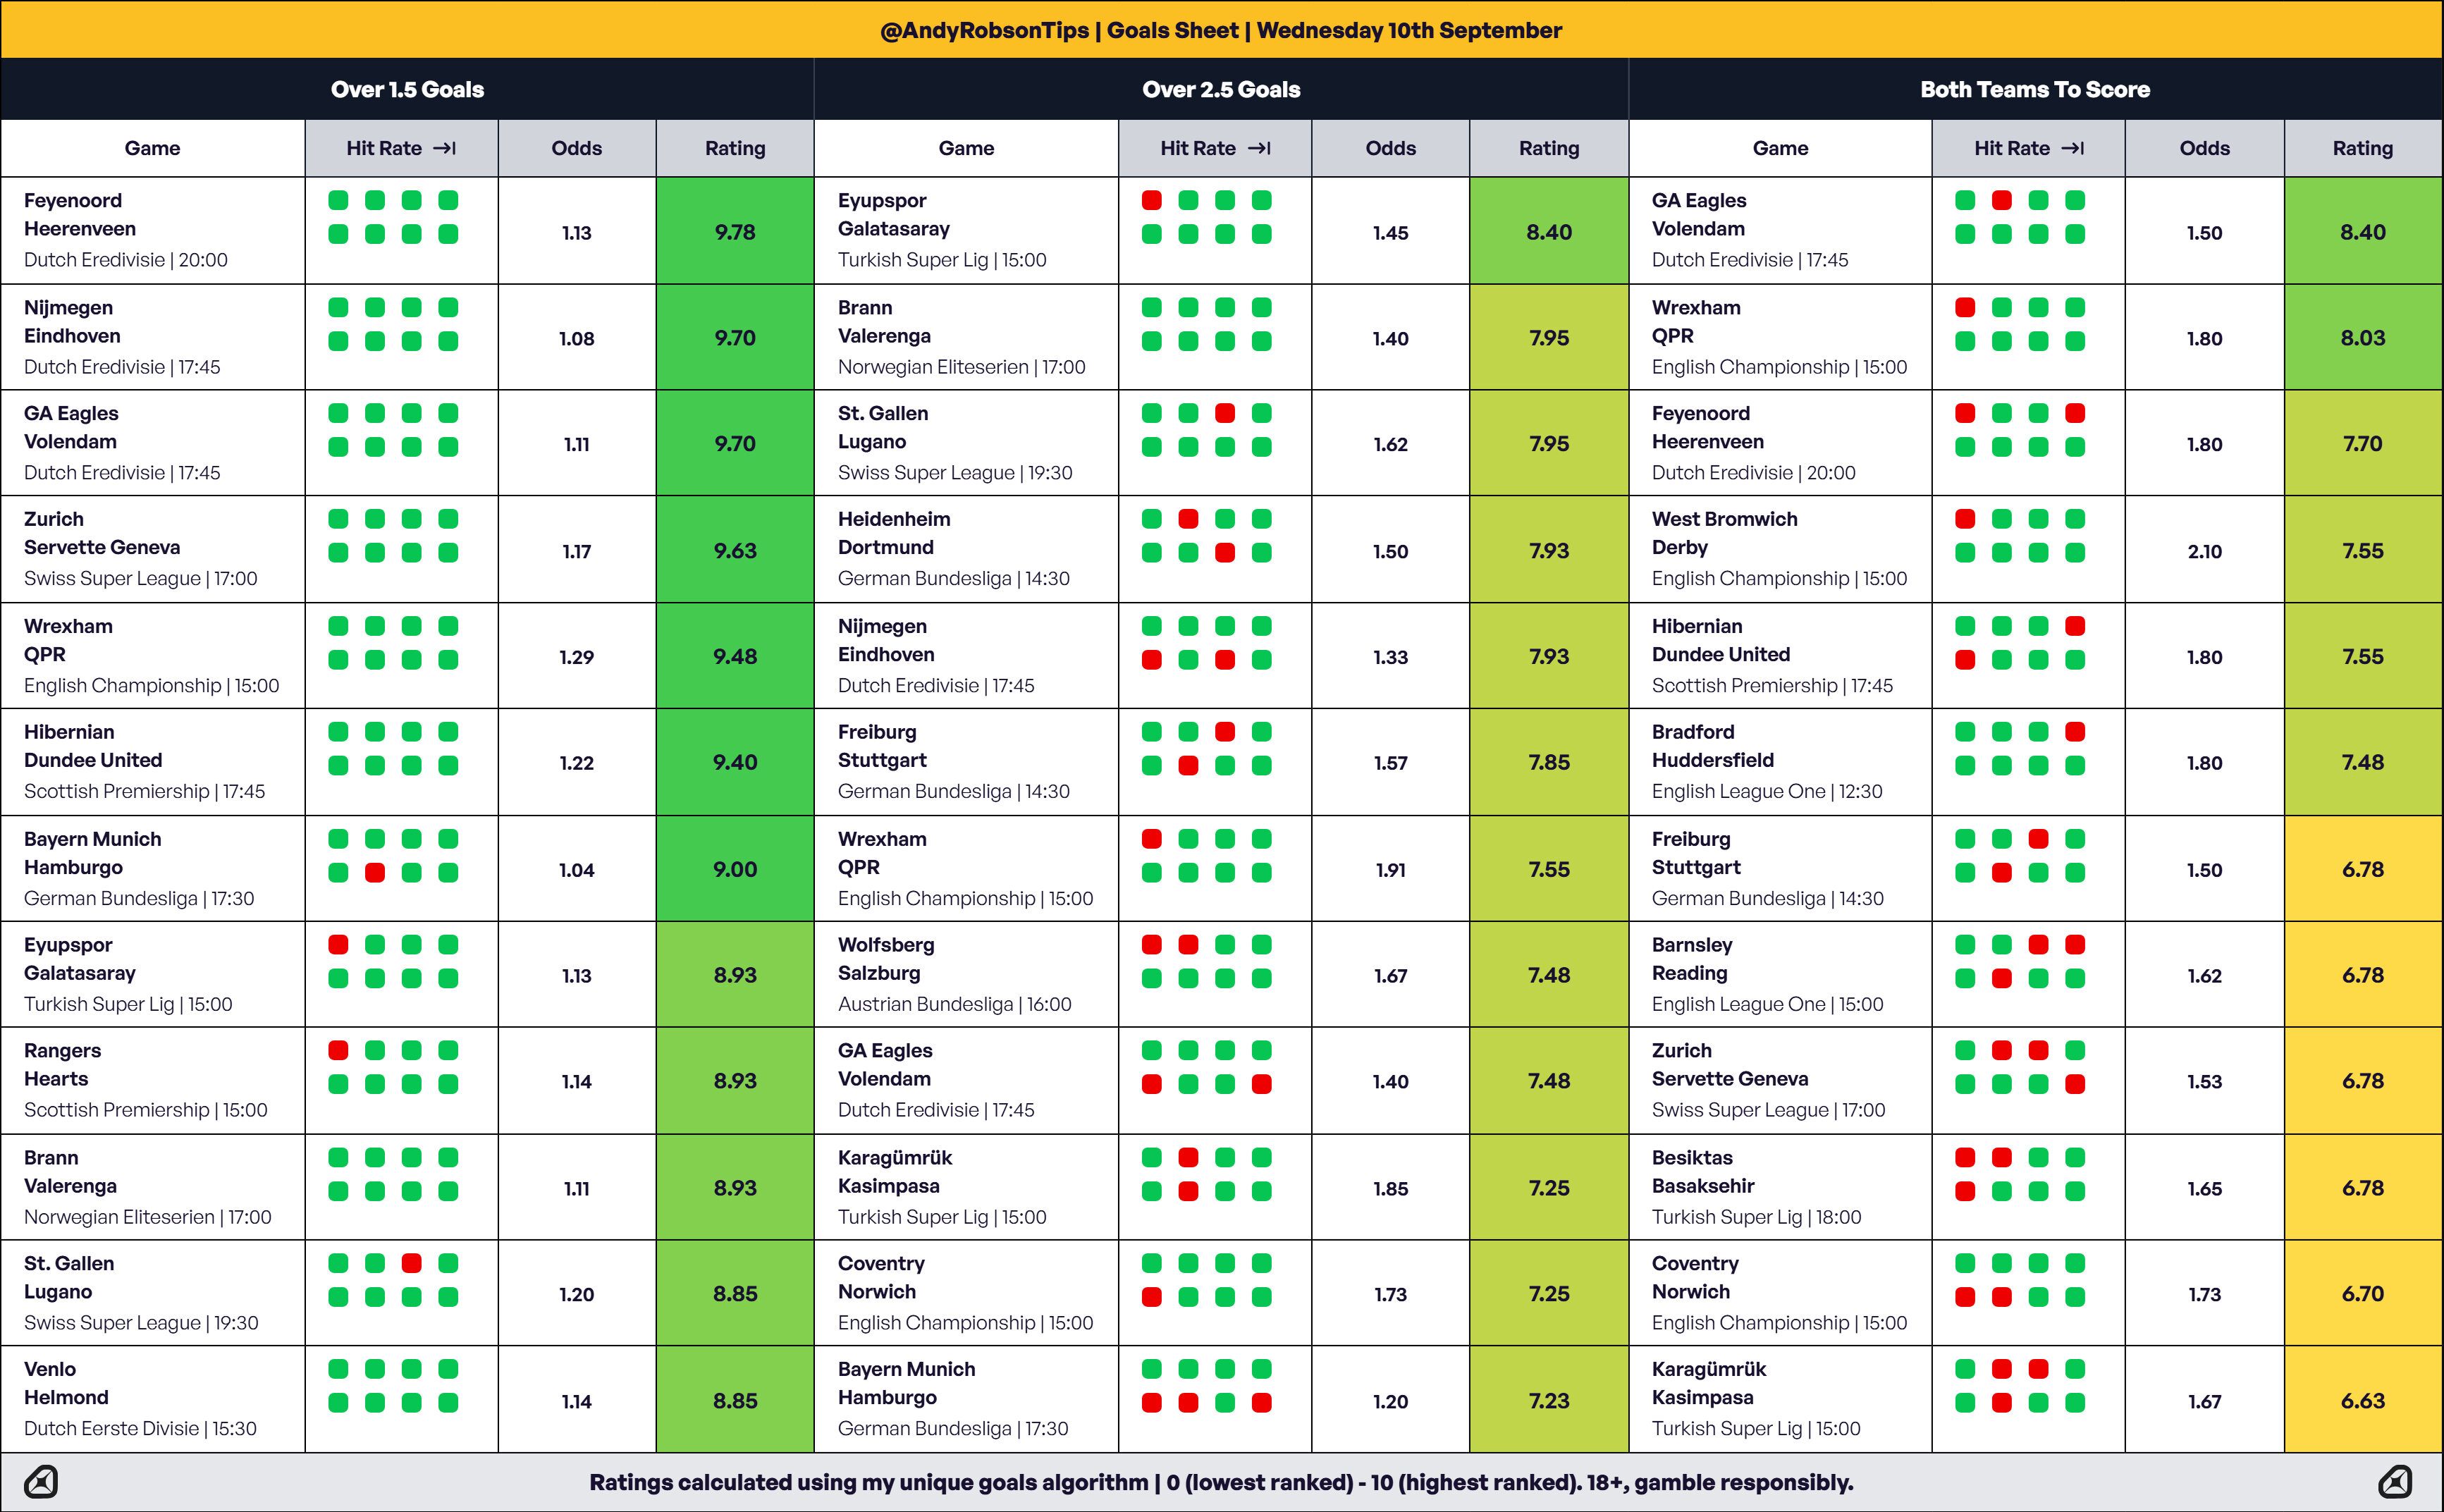Select the Over 1.5 Goals section header

pyautogui.click(x=407, y=89)
